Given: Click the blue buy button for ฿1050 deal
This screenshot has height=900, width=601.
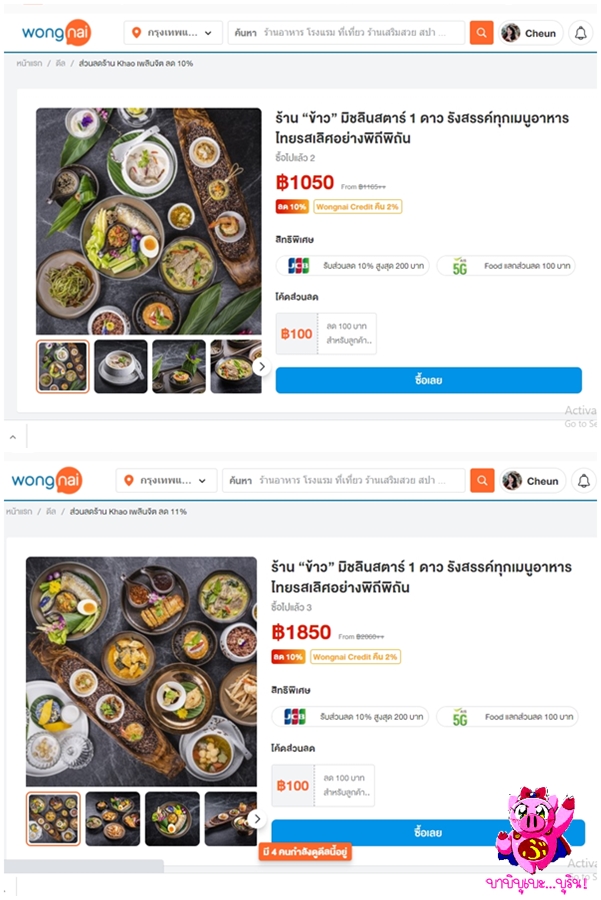Looking at the screenshot, I should pos(428,380).
